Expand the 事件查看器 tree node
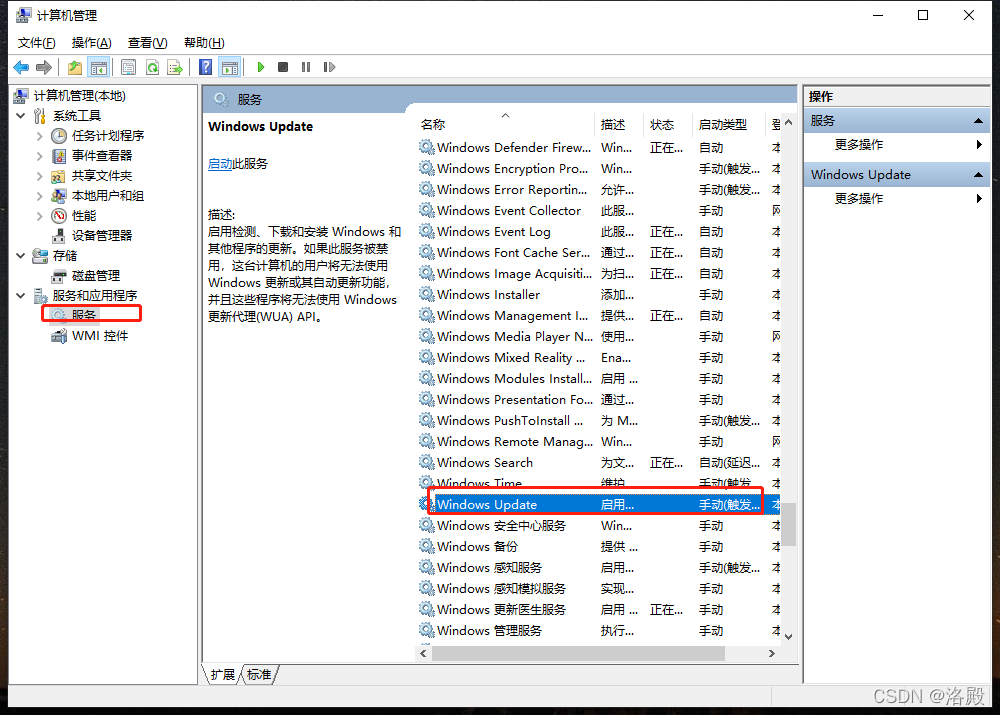 40,156
